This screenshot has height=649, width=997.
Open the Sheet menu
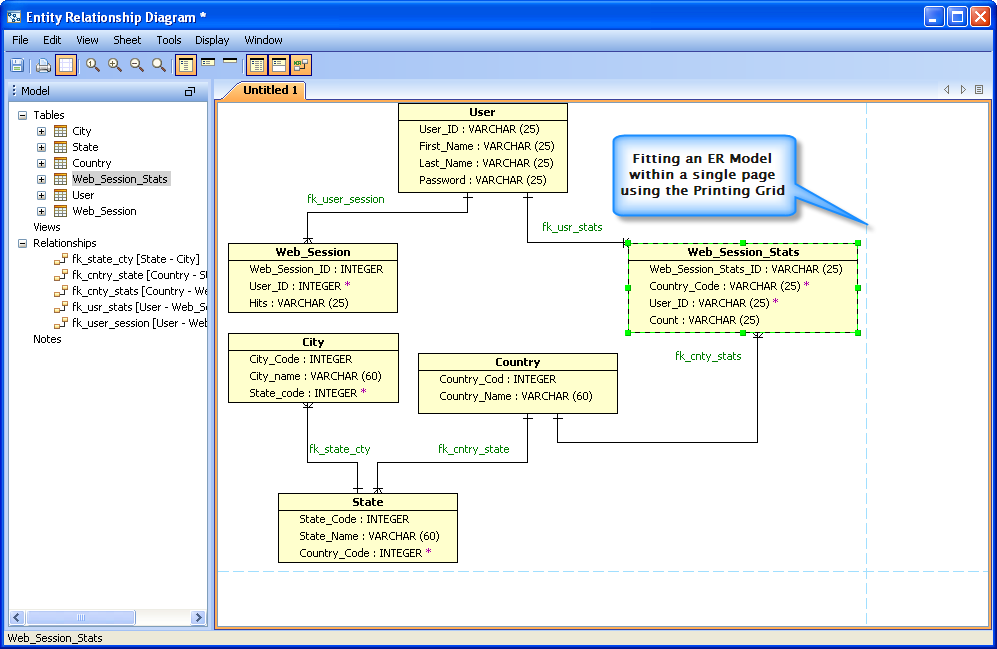(127, 40)
